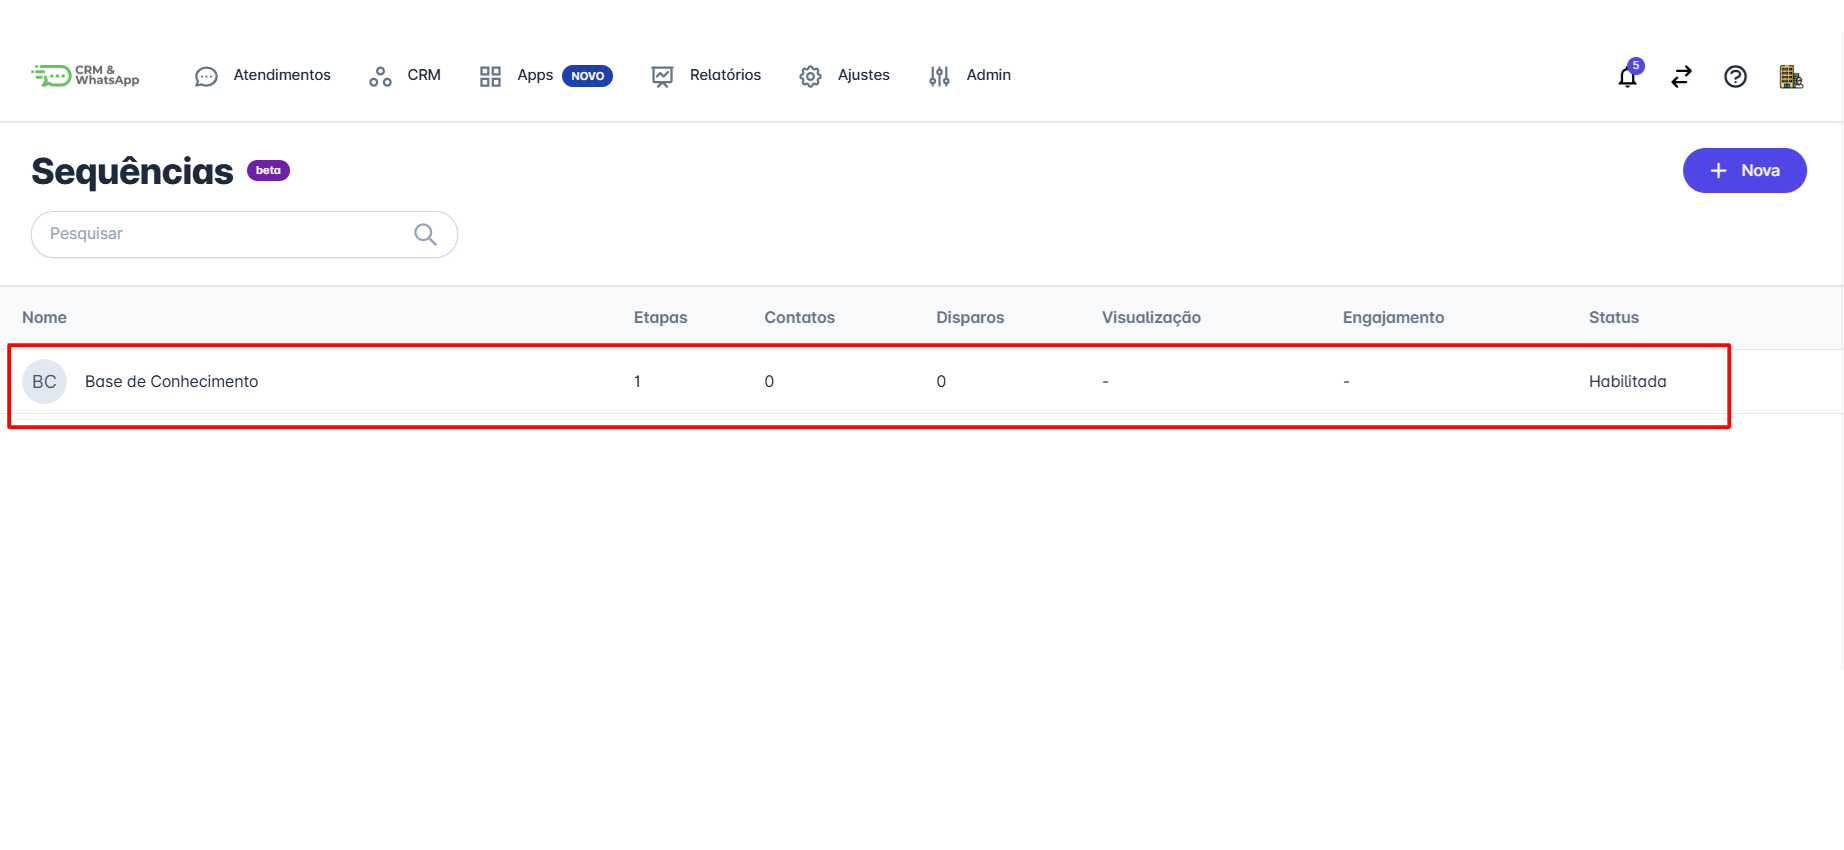1844x850 pixels.
Task: Click the CRM & WhatsApp logo
Action: (x=85, y=76)
